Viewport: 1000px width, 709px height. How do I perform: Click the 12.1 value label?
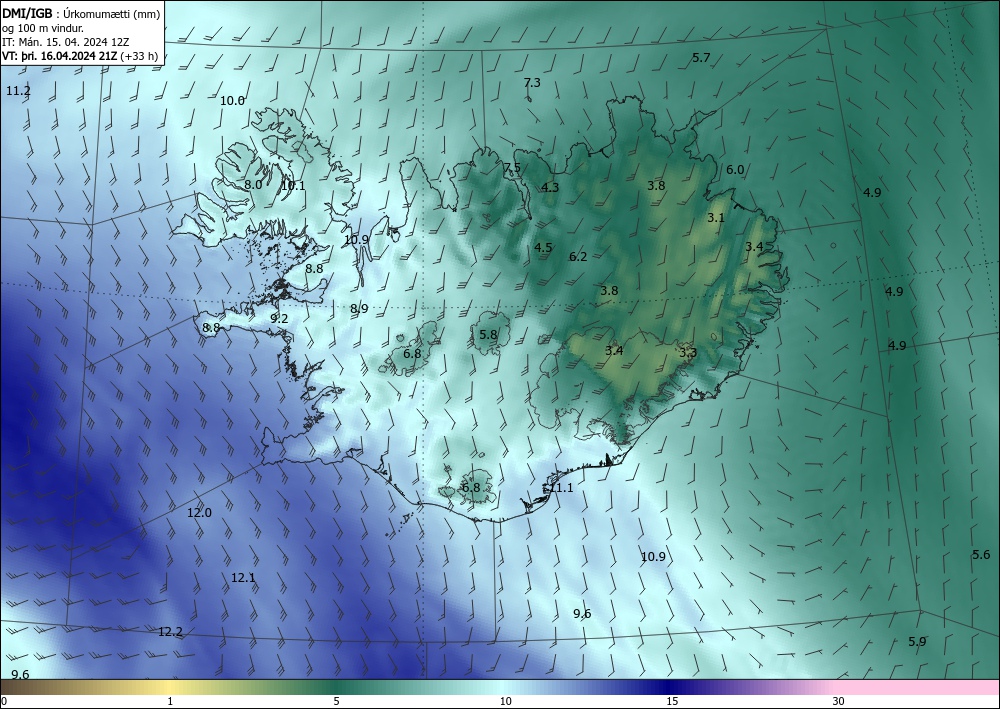[243, 578]
